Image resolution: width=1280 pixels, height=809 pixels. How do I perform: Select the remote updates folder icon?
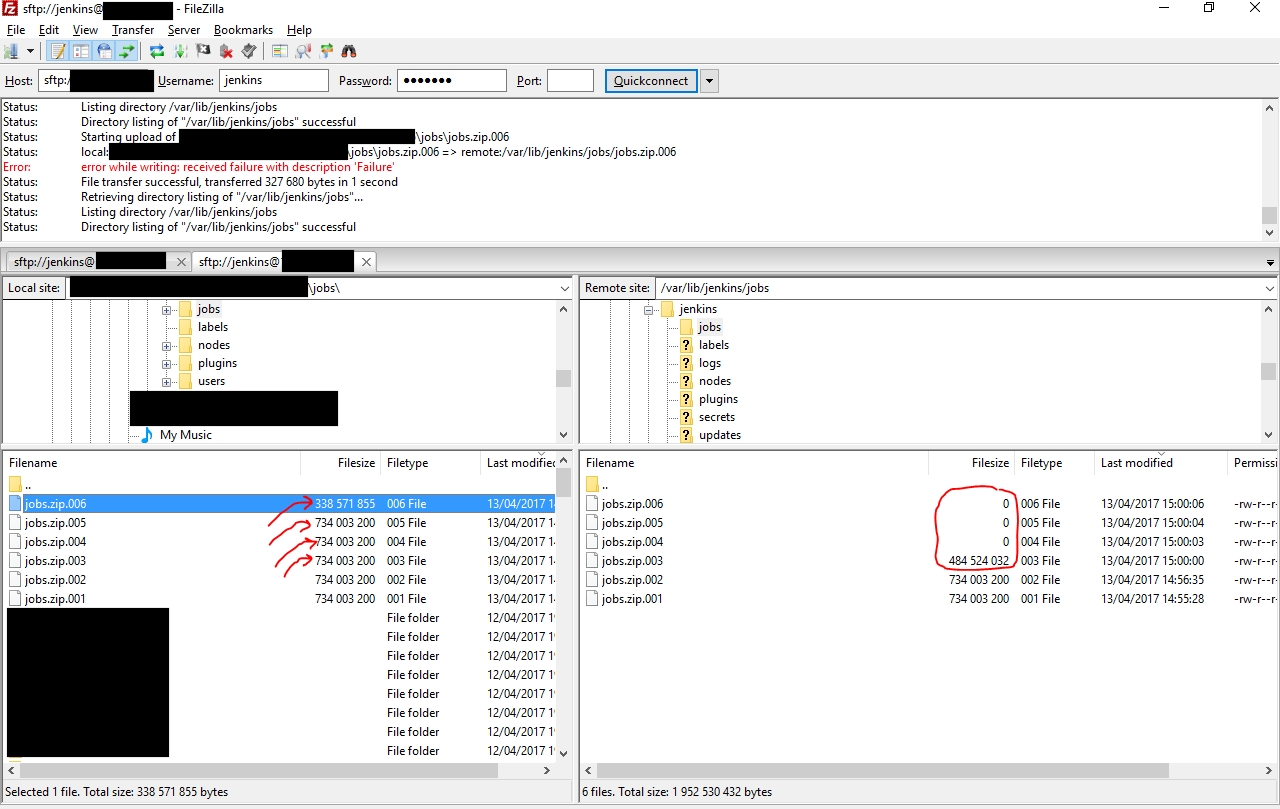686,435
